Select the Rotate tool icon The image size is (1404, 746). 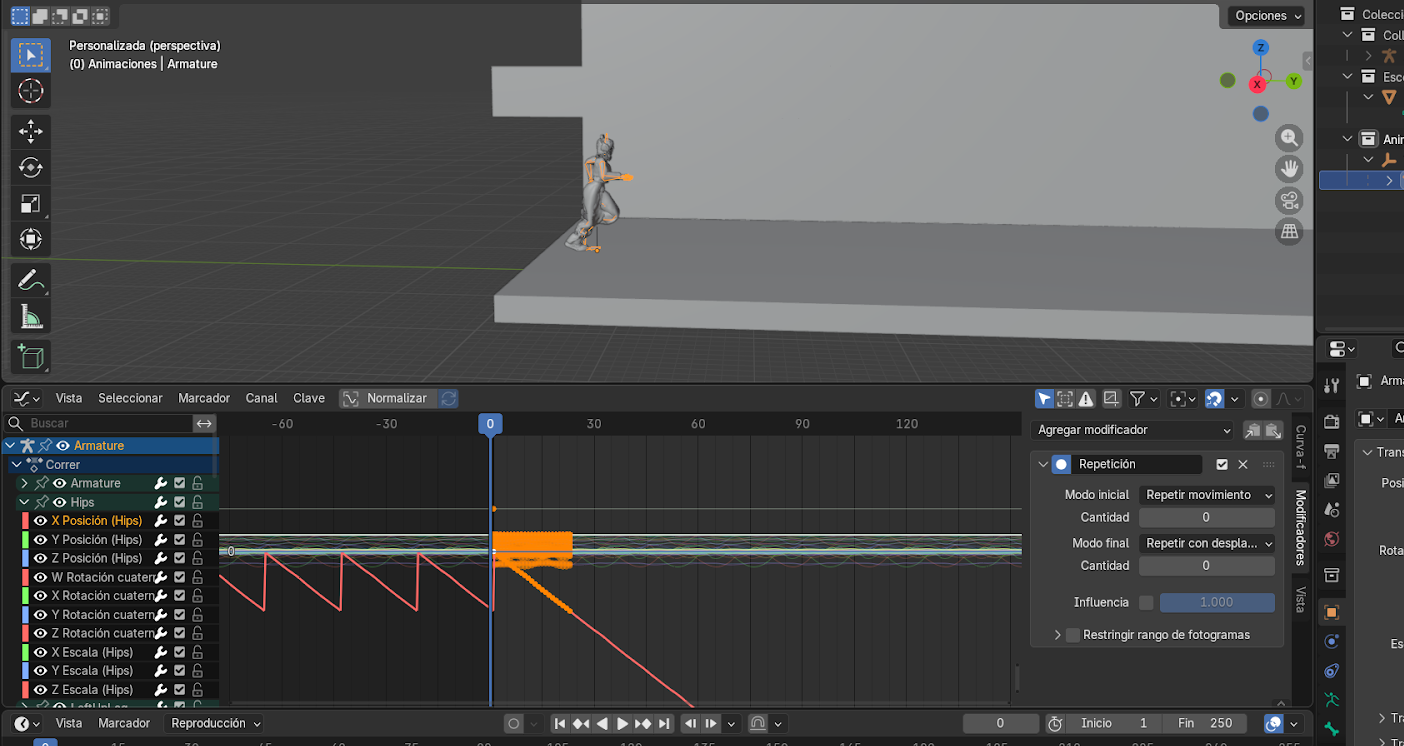pos(31,167)
